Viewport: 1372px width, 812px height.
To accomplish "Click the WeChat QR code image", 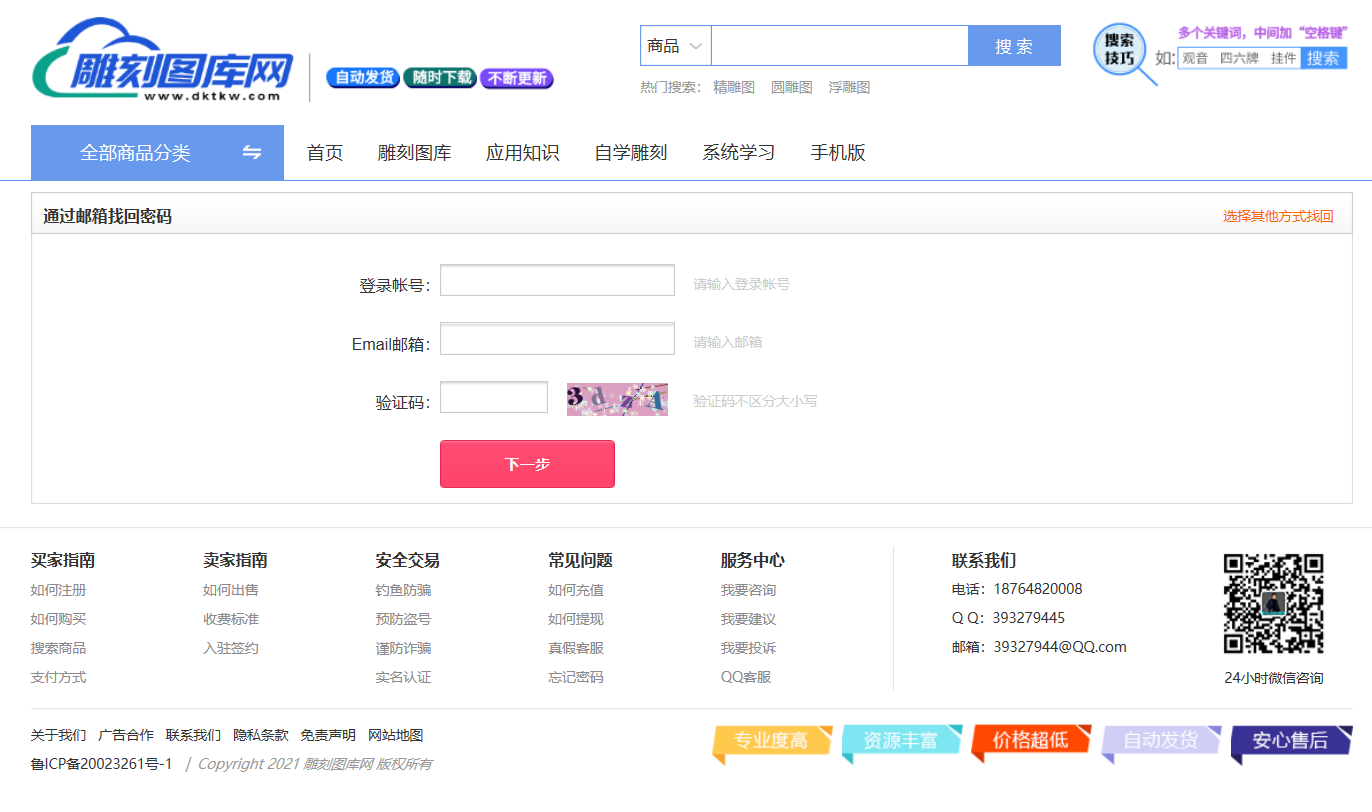I will click(x=1273, y=604).
